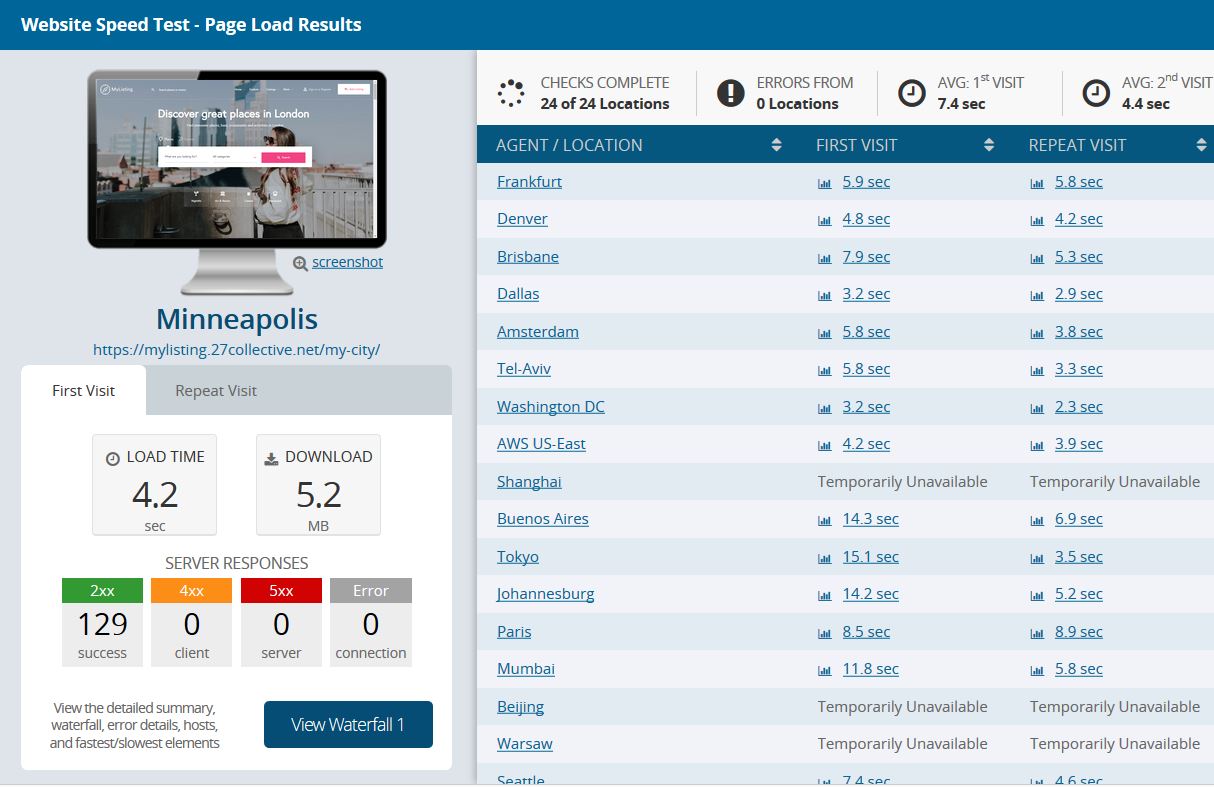Viewport: 1214px width, 787px height.
Task: Click the chart icon next to Frankfurt first visit
Action: (825, 183)
